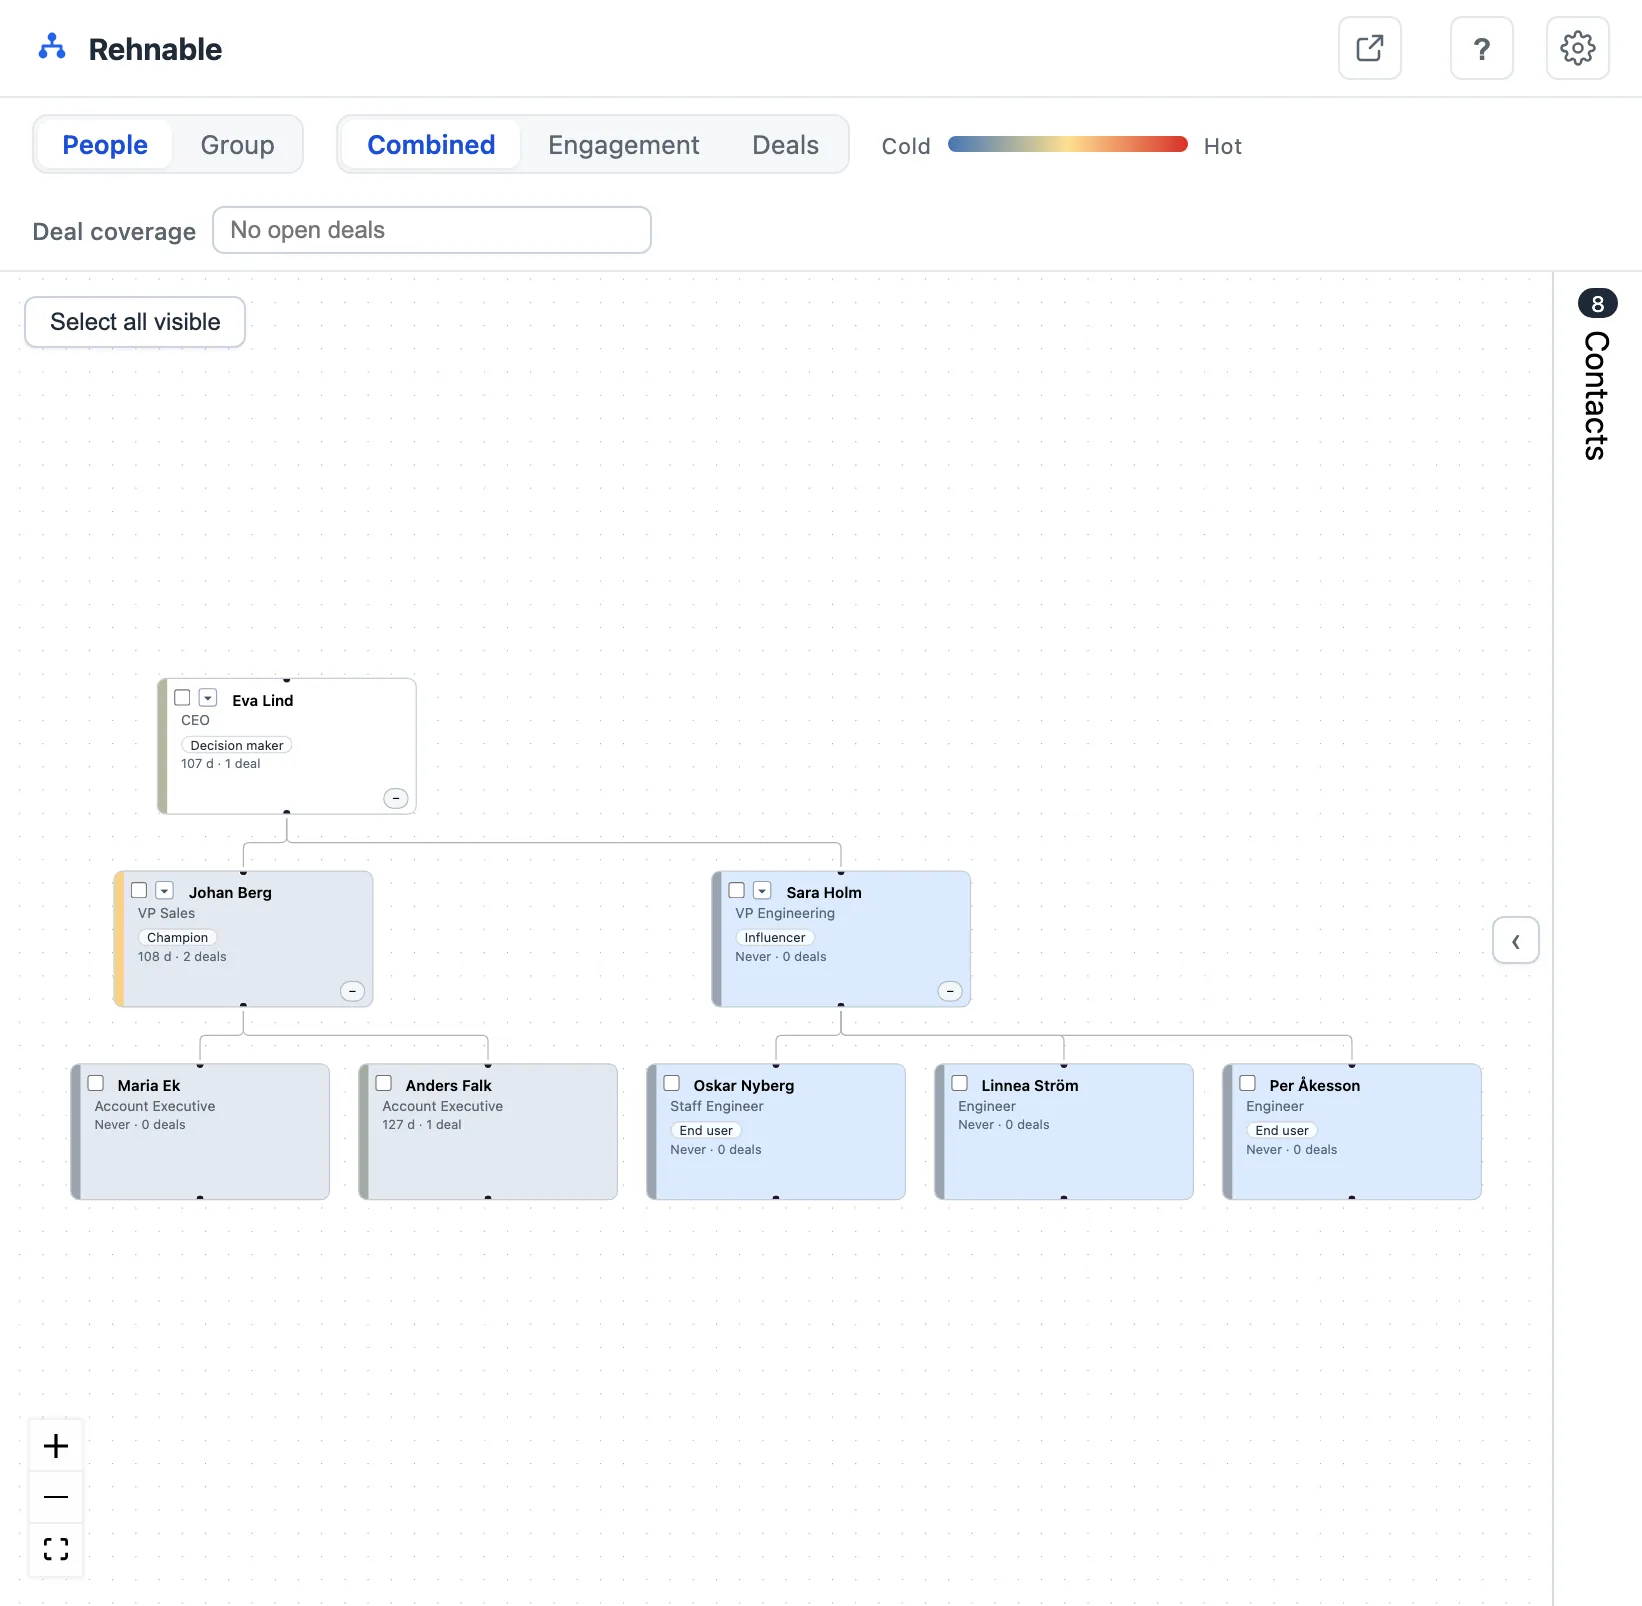The width and height of the screenshot is (1642, 1606).
Task: Open help with the question mark icon
Action: pos(1482,48)
